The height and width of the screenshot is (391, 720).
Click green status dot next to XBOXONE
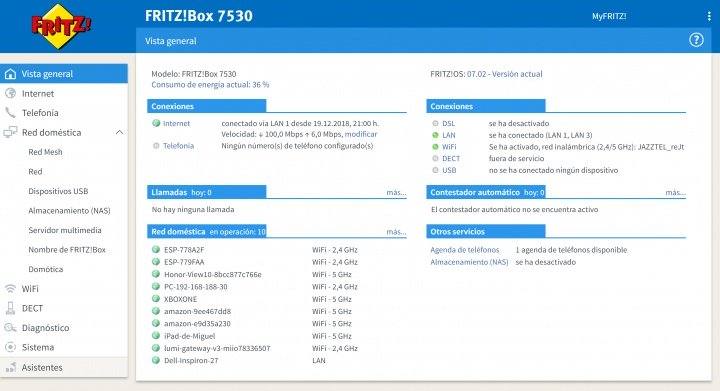pos(156,299)
